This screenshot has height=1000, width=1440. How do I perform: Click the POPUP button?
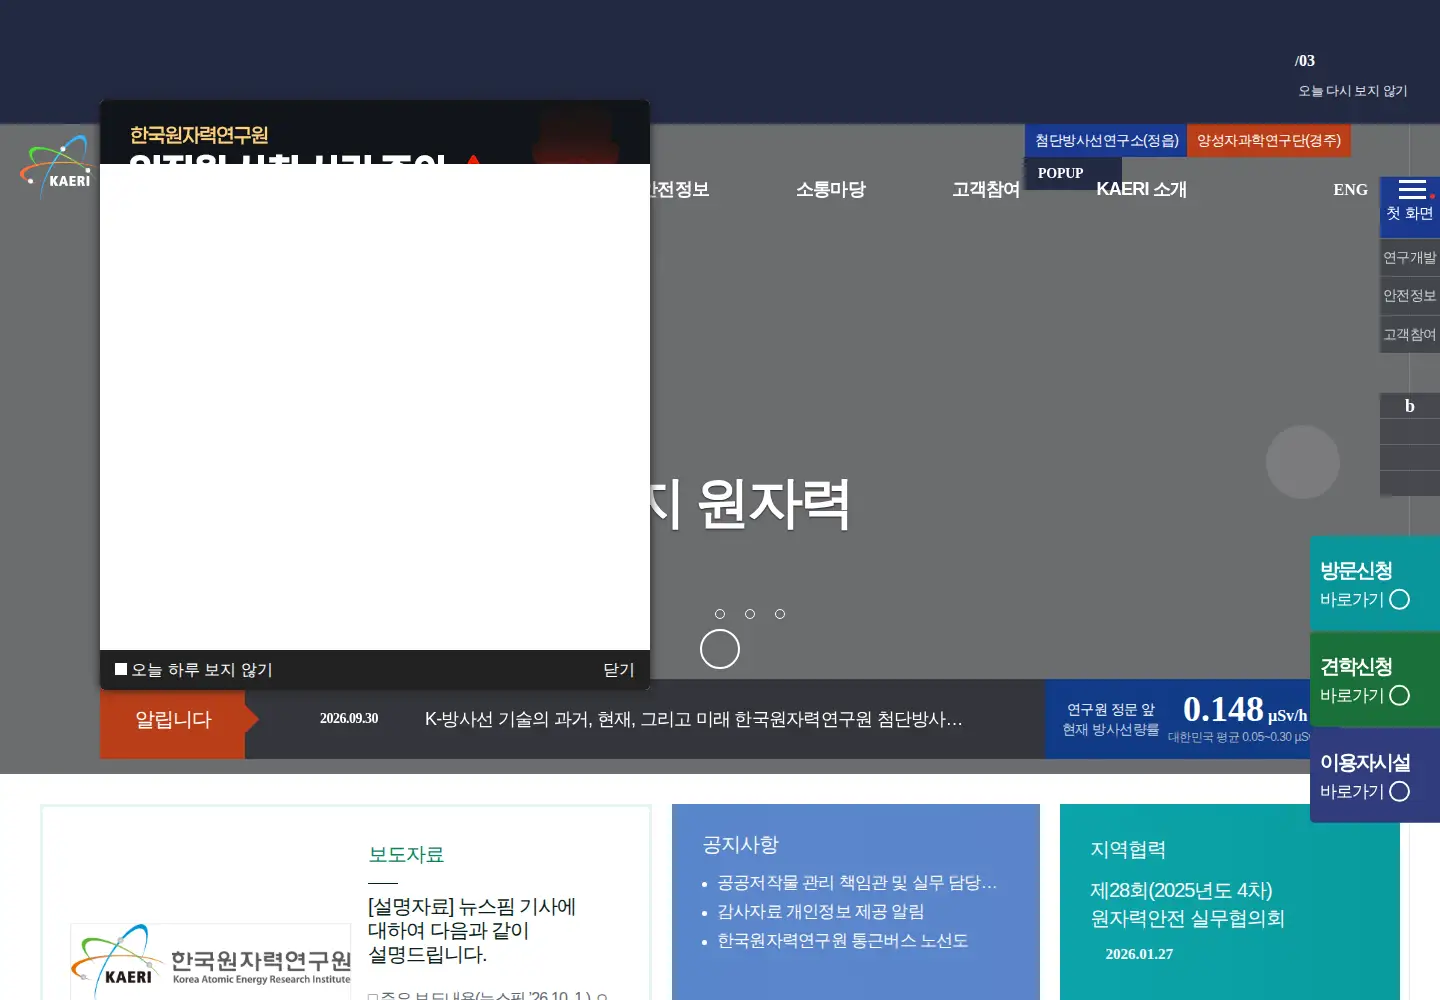pos(1060,173)
